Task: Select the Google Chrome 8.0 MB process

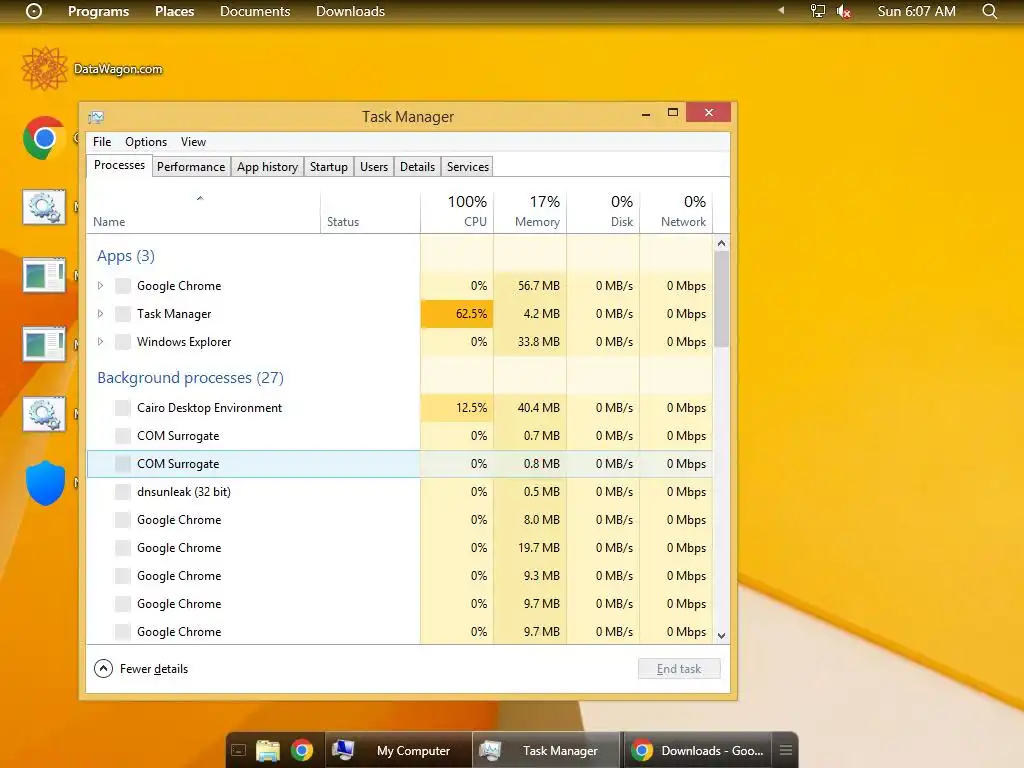Action: point(400,520)
